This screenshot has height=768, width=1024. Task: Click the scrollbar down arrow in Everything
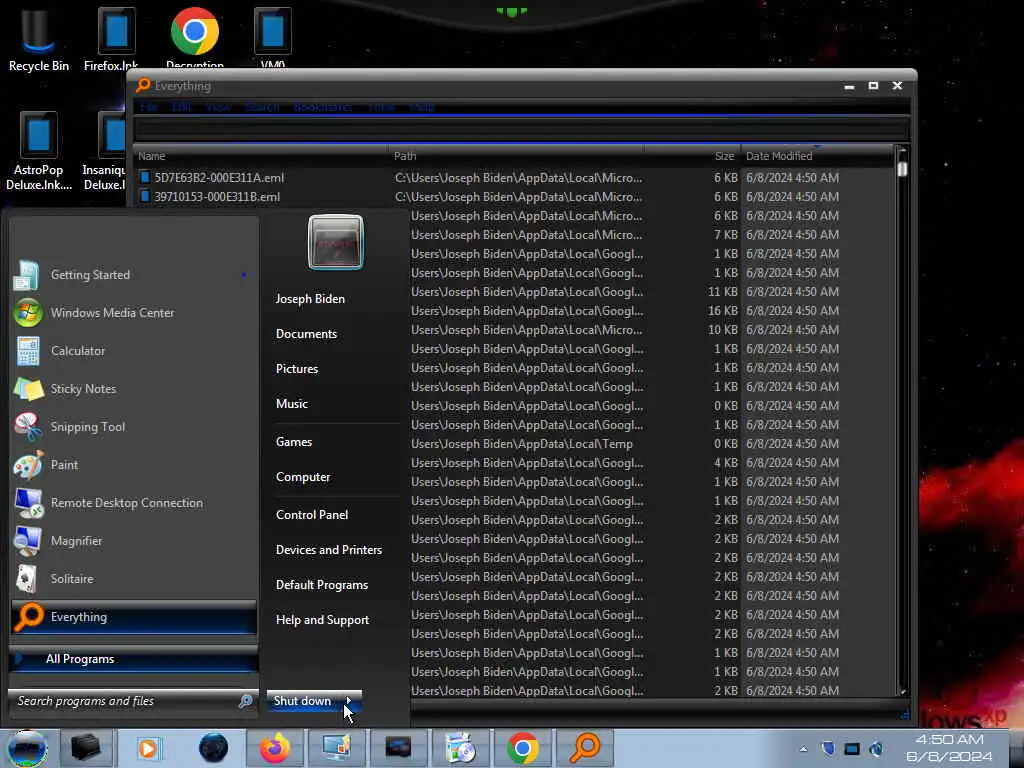tap(903, 692)
